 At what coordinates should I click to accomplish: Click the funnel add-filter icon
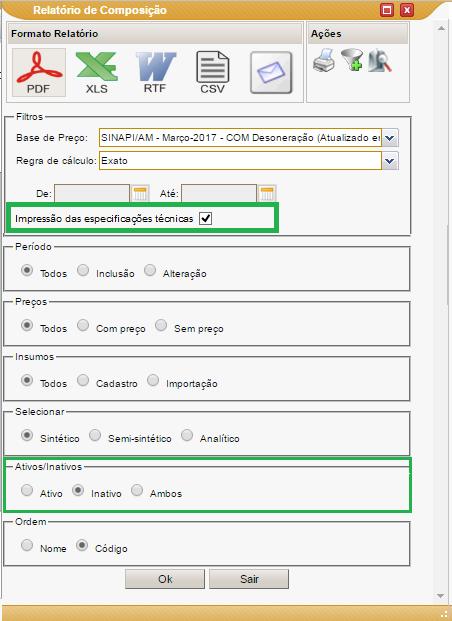click(x=352, y=60)
